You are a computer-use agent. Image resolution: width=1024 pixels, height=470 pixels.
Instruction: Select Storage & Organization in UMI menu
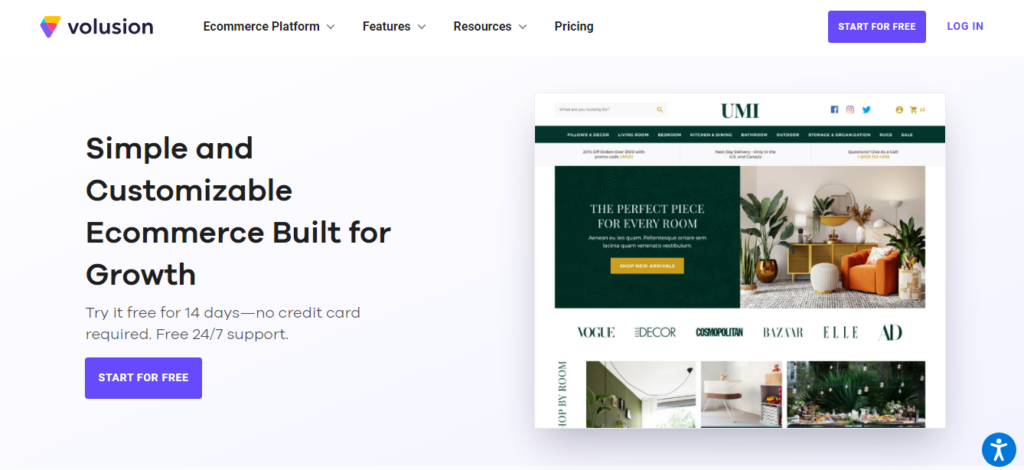pos(839,134)
